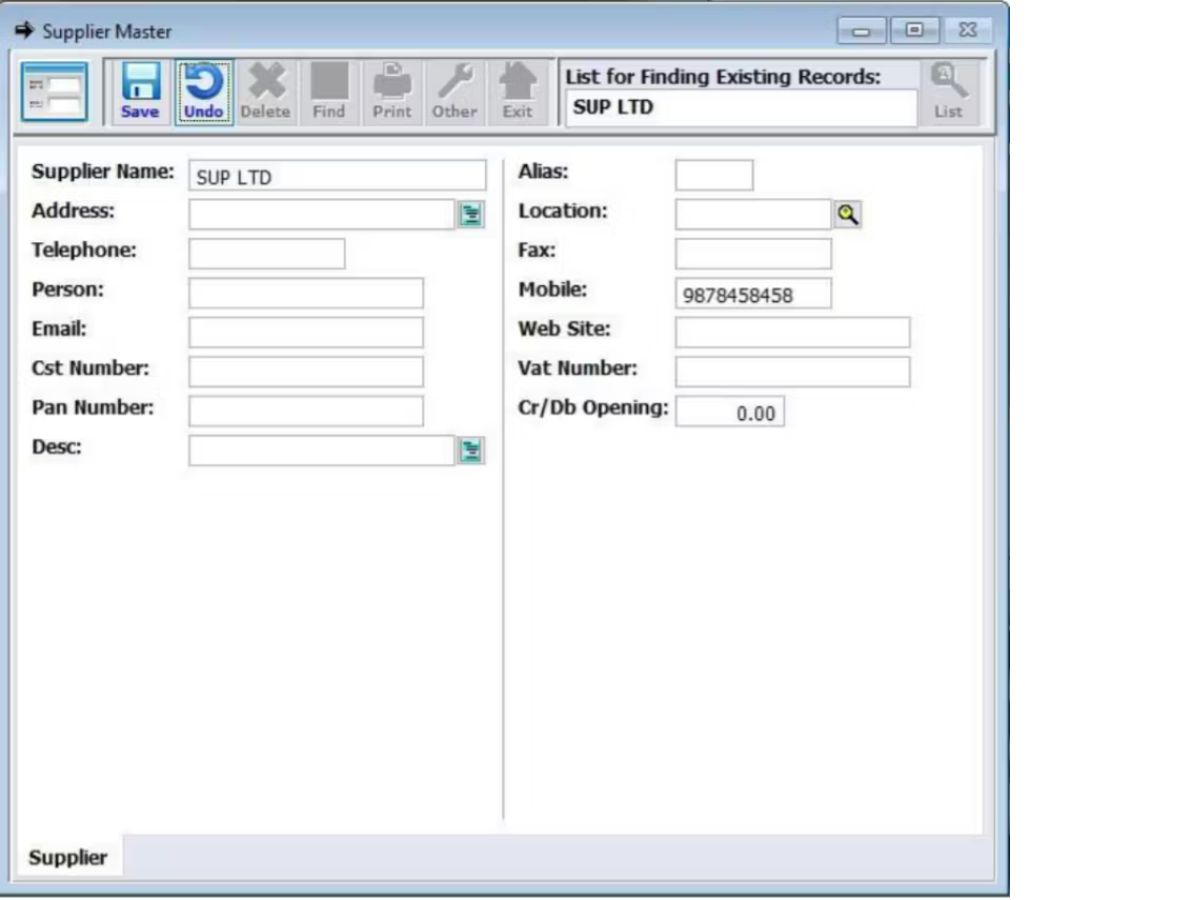Click the Telephone input field
Screen dimensions: 1200x900
[x=267, y=254]
